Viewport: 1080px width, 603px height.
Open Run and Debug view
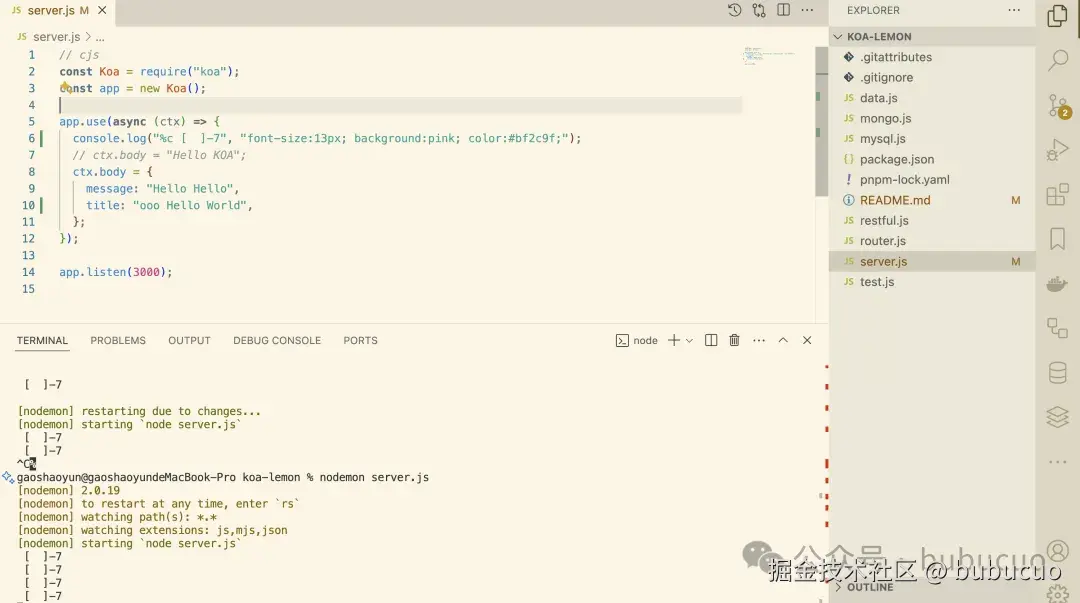1057,150
